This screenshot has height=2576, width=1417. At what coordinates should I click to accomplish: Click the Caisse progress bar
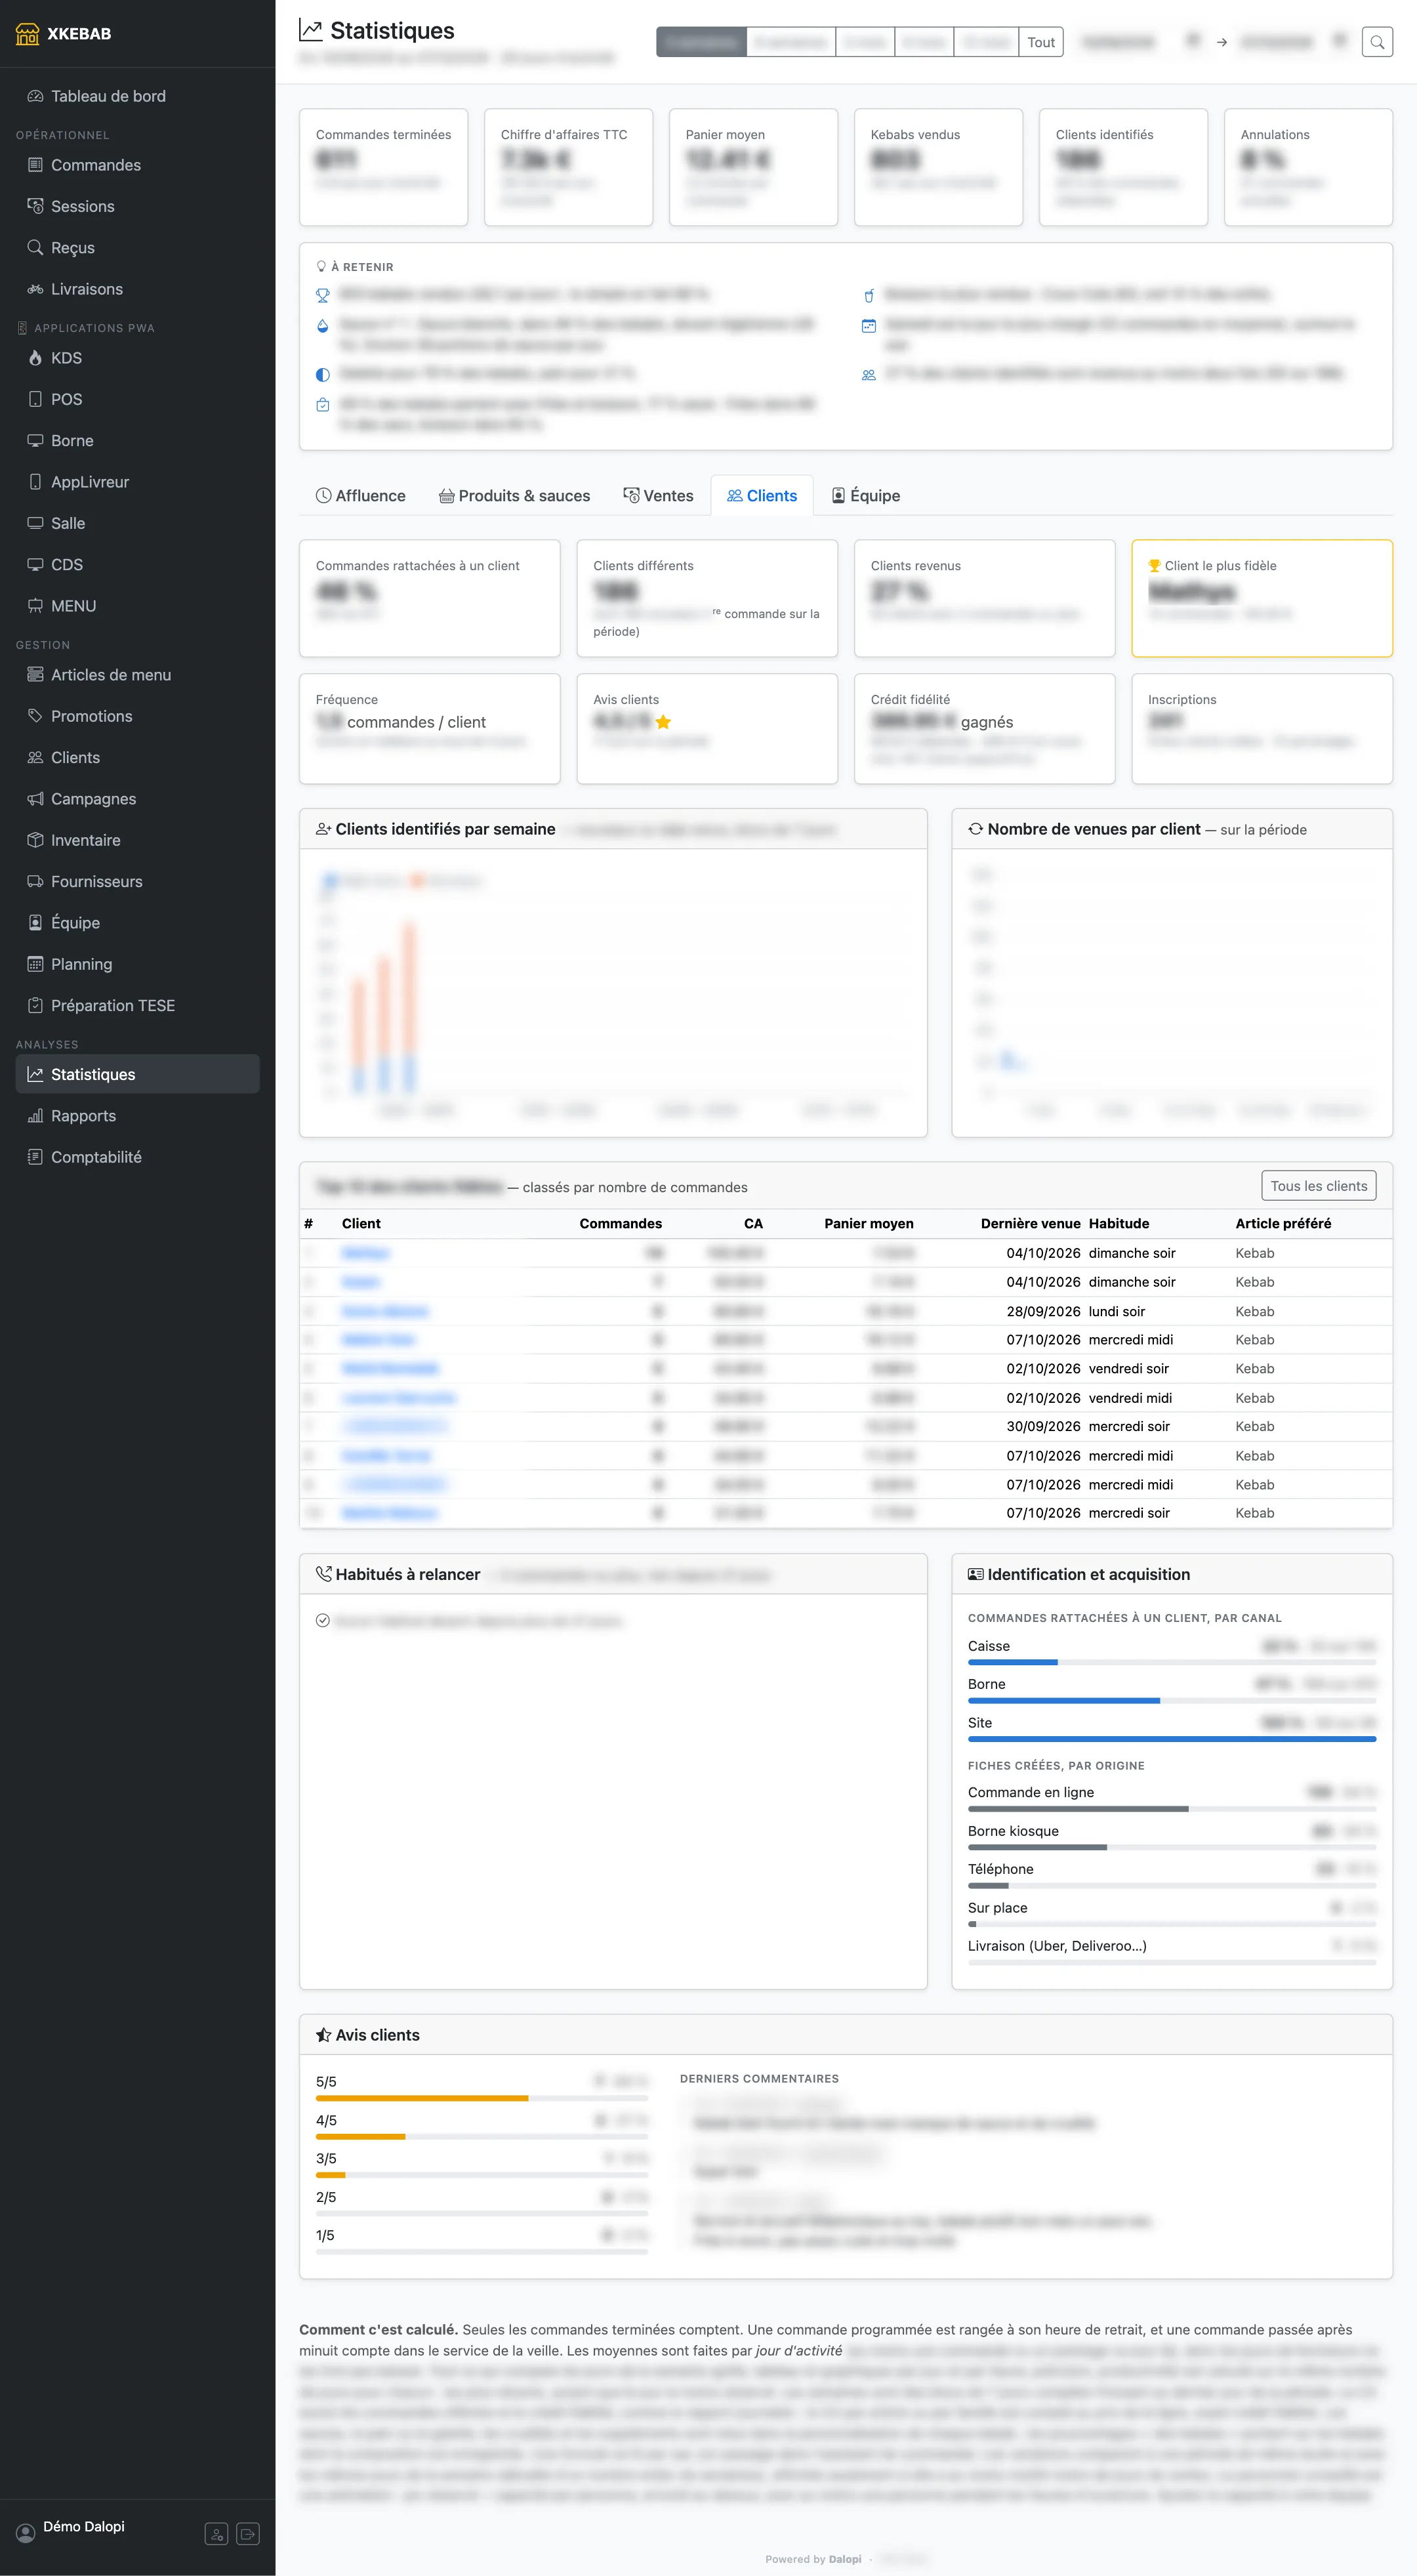point(1172,1662)
